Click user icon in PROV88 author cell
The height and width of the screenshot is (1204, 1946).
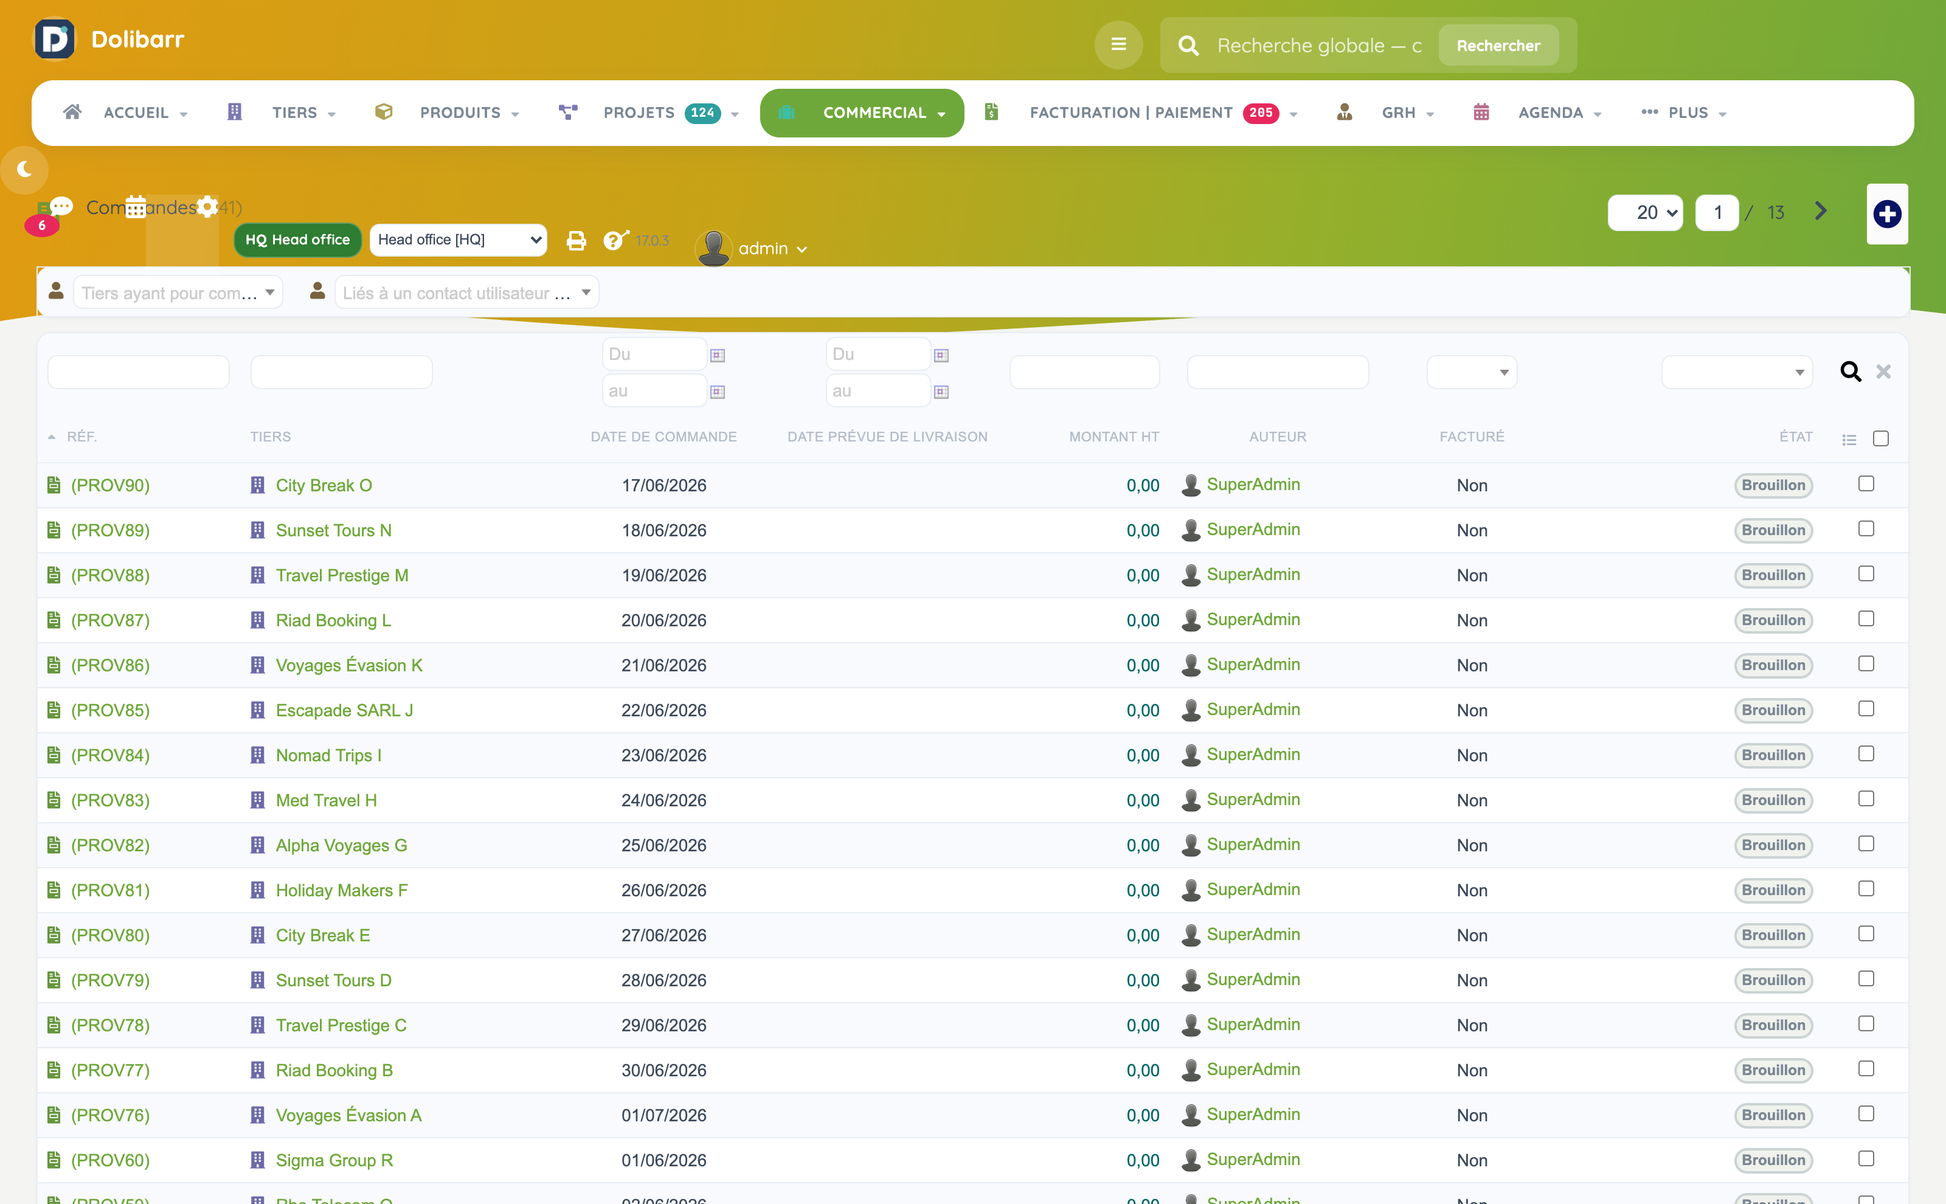(1191, 575)
